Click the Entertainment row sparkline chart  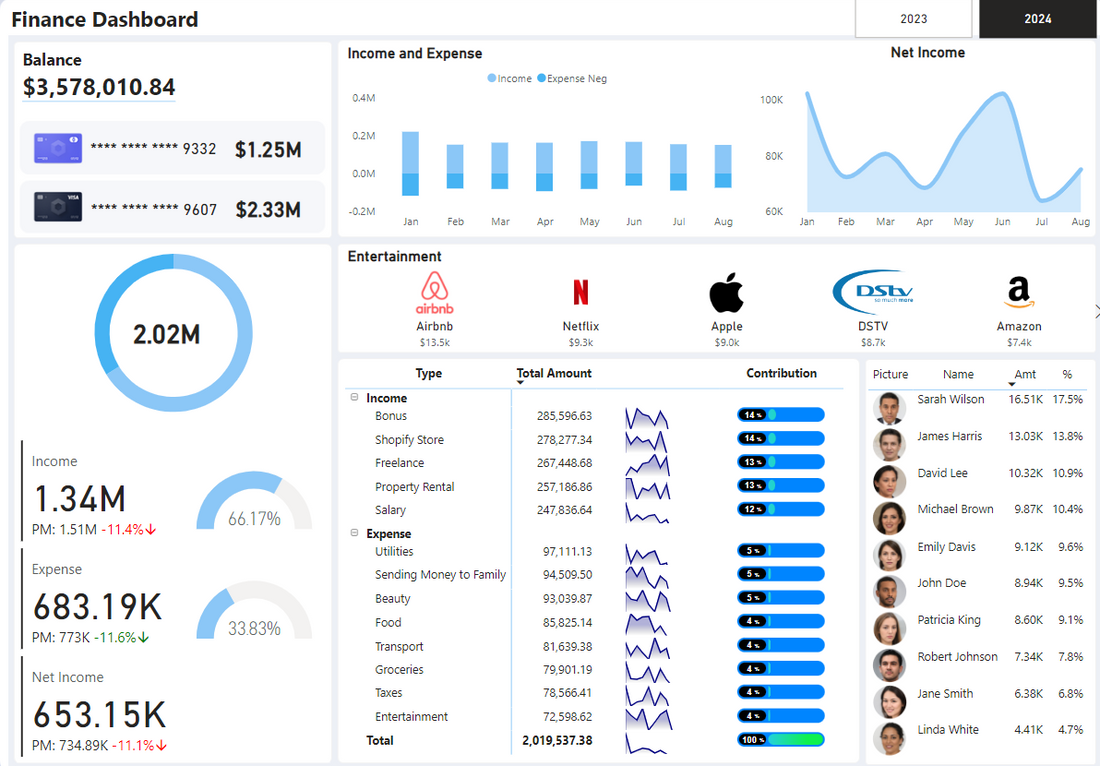(648, 718)
